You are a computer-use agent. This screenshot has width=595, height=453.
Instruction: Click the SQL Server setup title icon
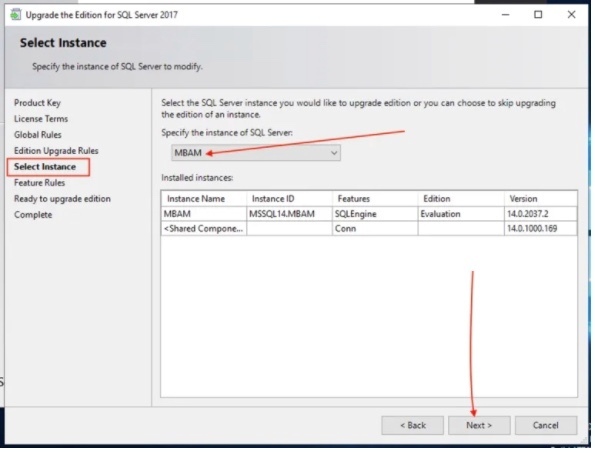tap(16, 14)
